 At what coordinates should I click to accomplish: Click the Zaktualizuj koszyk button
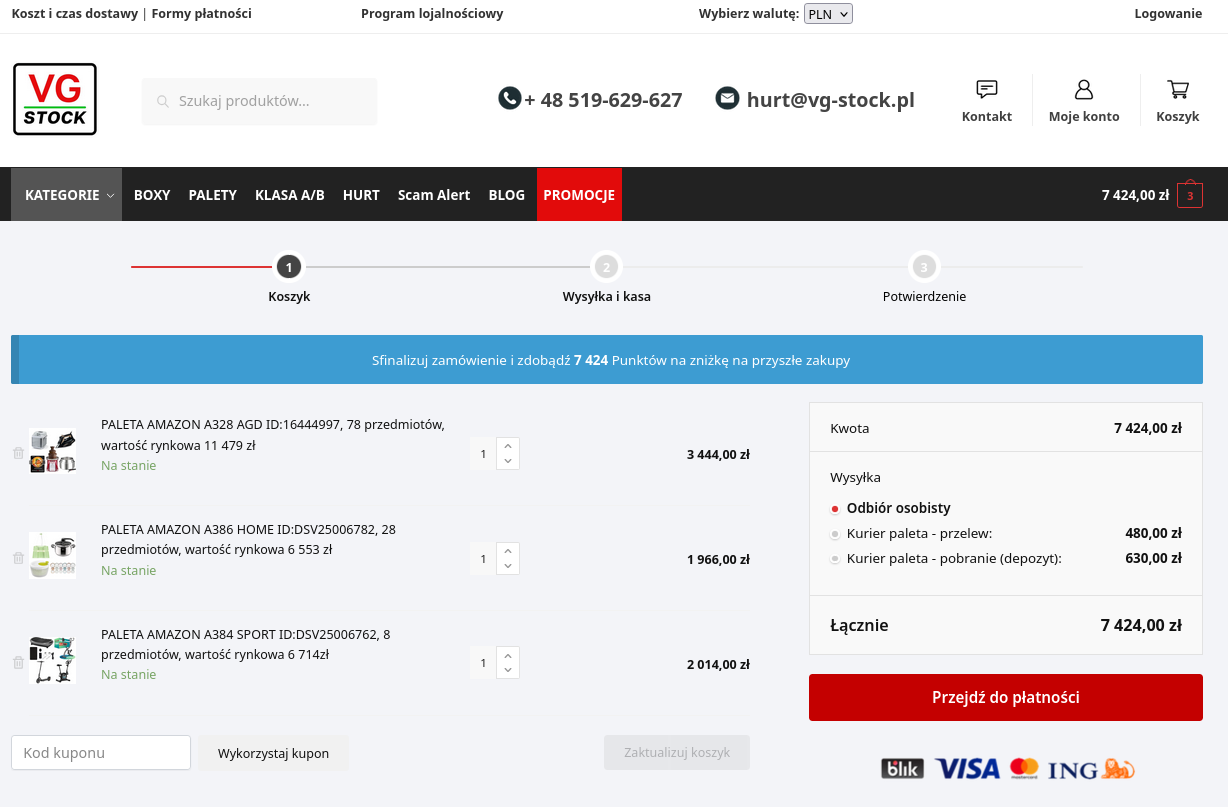(677, 753)
